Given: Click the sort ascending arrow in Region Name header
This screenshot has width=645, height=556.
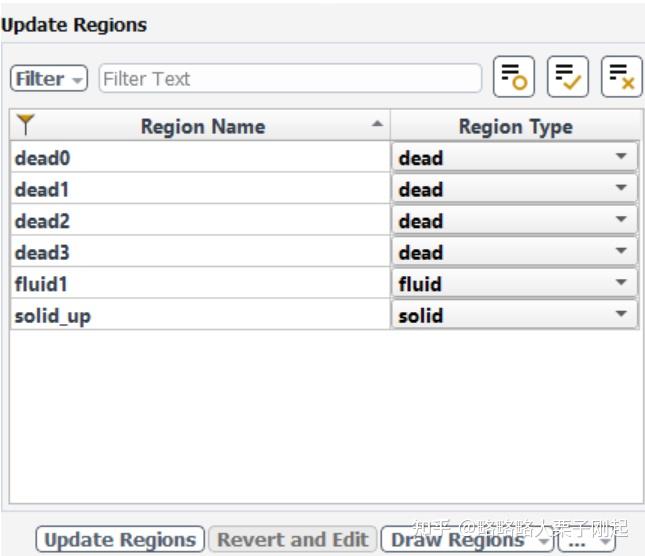Looking at the screenshot, I should (x=377, y=124).
